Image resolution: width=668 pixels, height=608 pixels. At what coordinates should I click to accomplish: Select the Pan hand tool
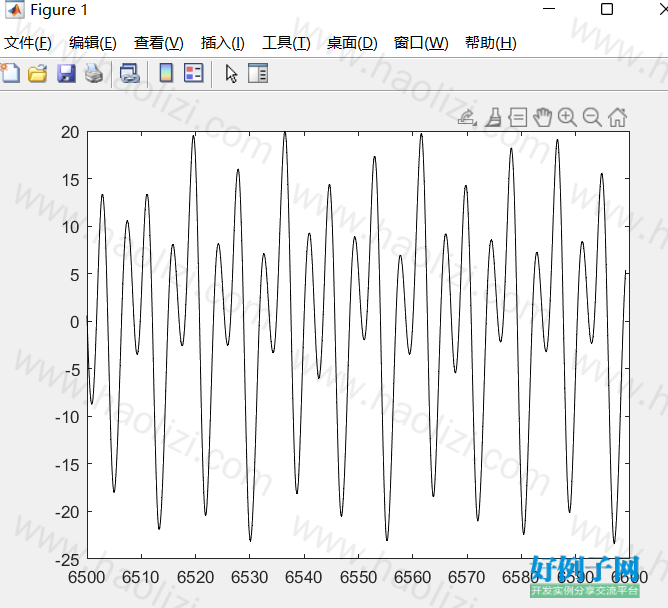point(543,117)
